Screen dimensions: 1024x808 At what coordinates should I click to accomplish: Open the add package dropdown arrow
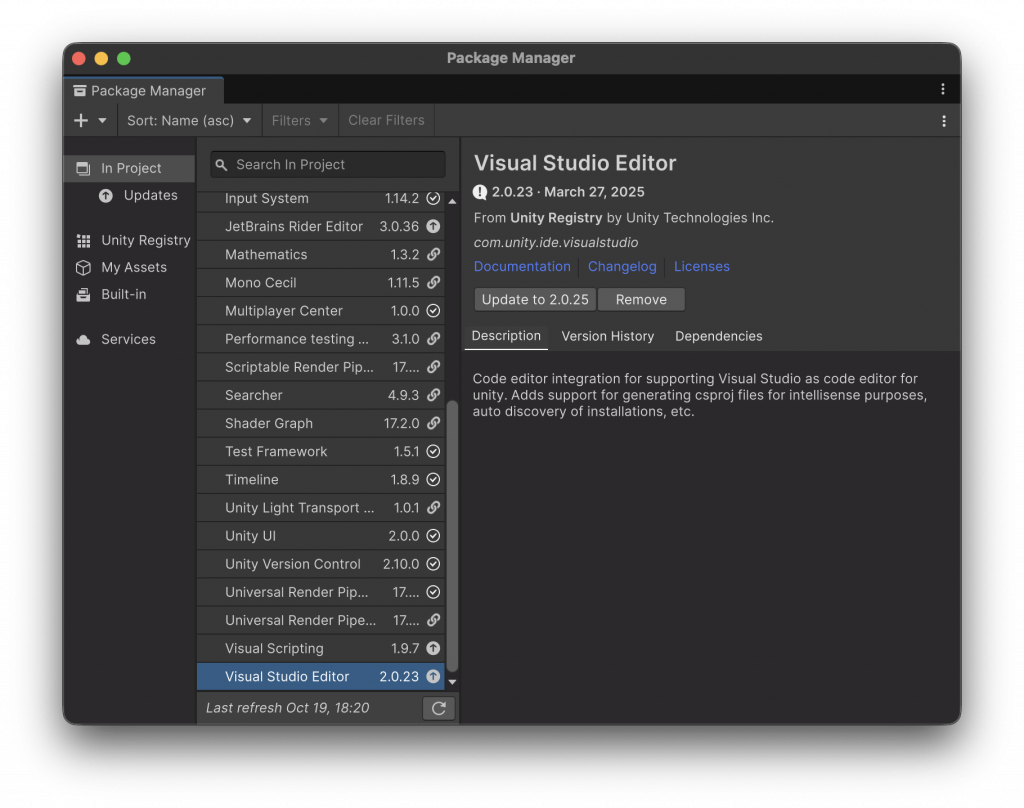[102, 120]
